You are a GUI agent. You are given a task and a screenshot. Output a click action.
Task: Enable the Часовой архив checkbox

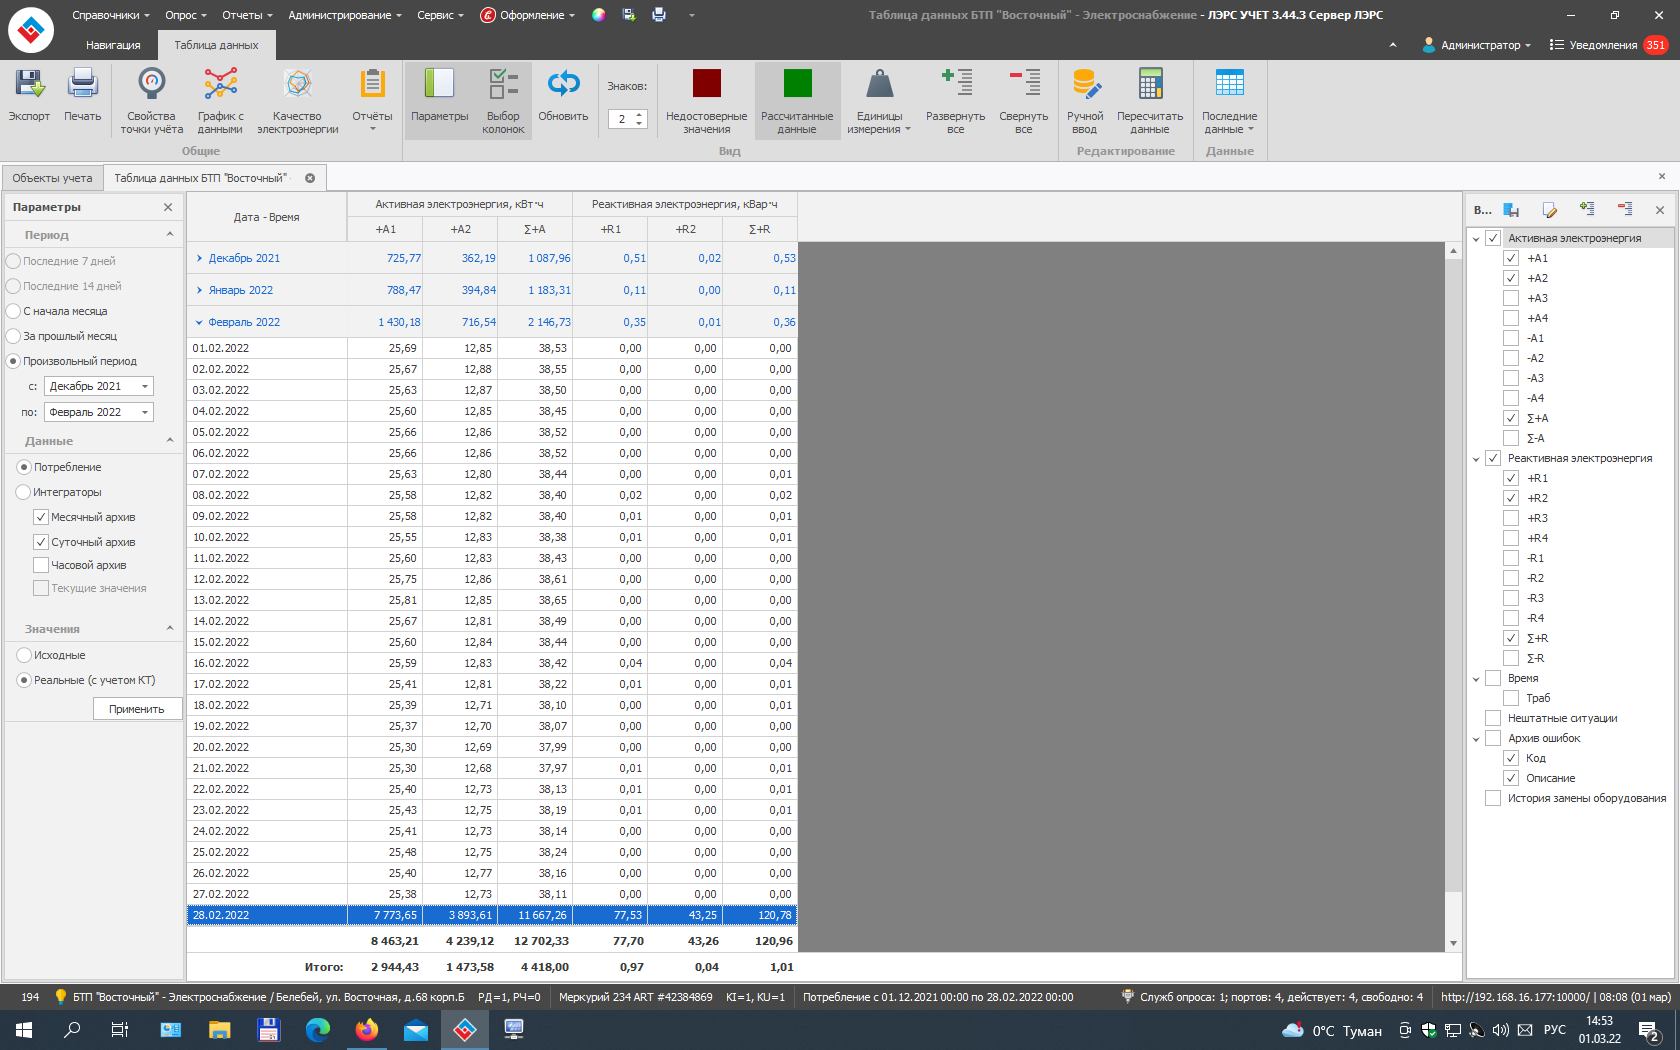tap(41, 565)
